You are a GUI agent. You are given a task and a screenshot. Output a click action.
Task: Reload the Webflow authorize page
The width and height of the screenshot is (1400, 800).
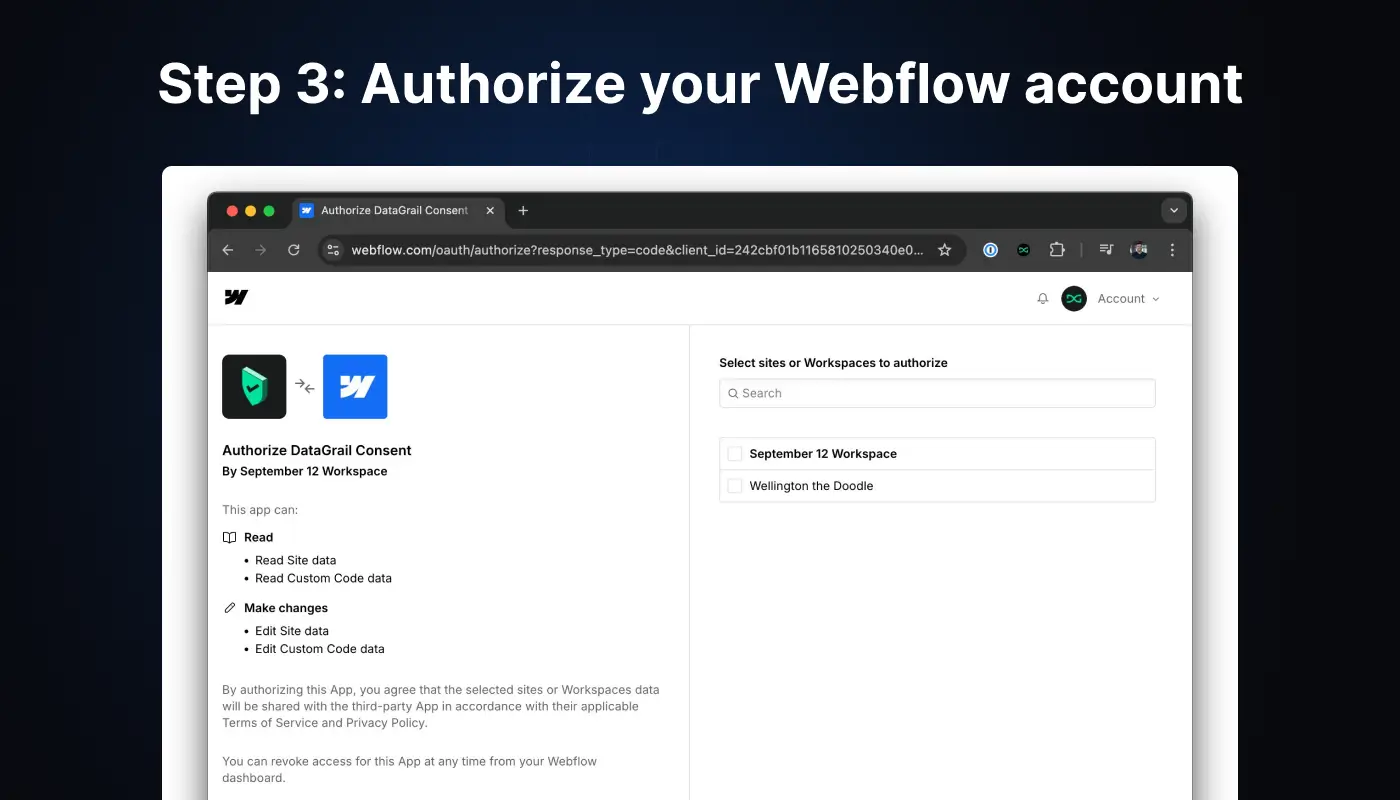[294, 250]
